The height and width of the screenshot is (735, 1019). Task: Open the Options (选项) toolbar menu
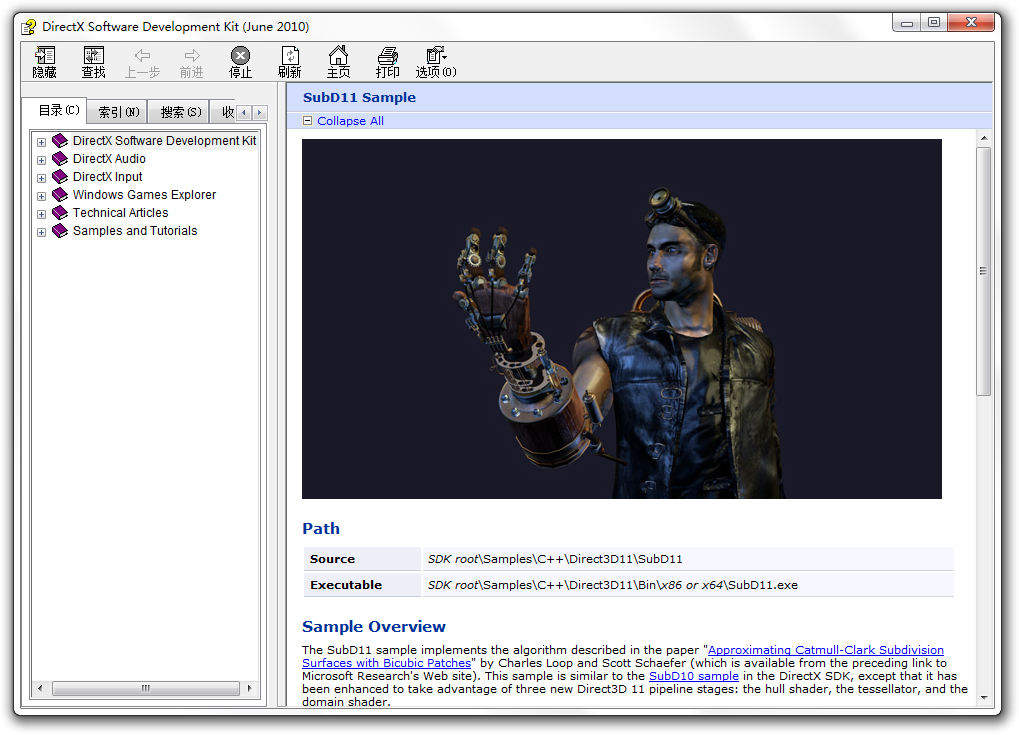tap(436, 62)
